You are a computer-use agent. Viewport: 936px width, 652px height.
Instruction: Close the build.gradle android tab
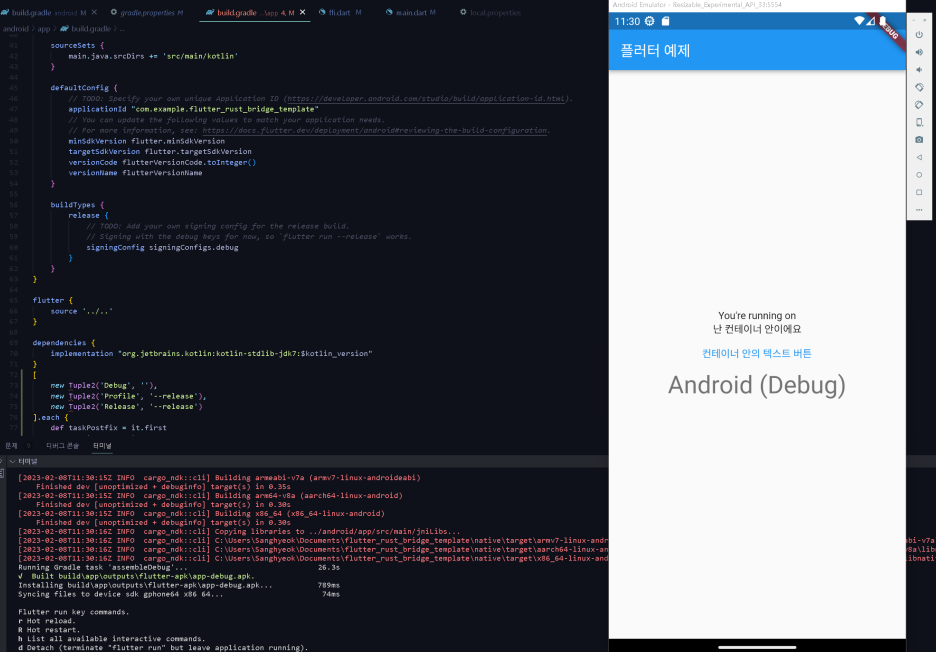(x=94, y=12)
